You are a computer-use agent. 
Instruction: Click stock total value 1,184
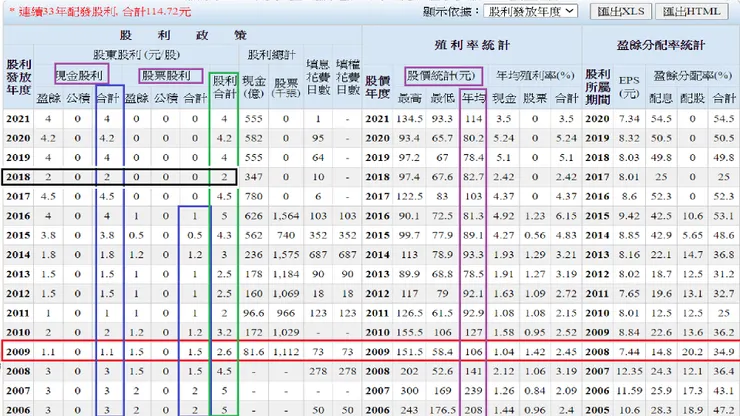(286, 274)
